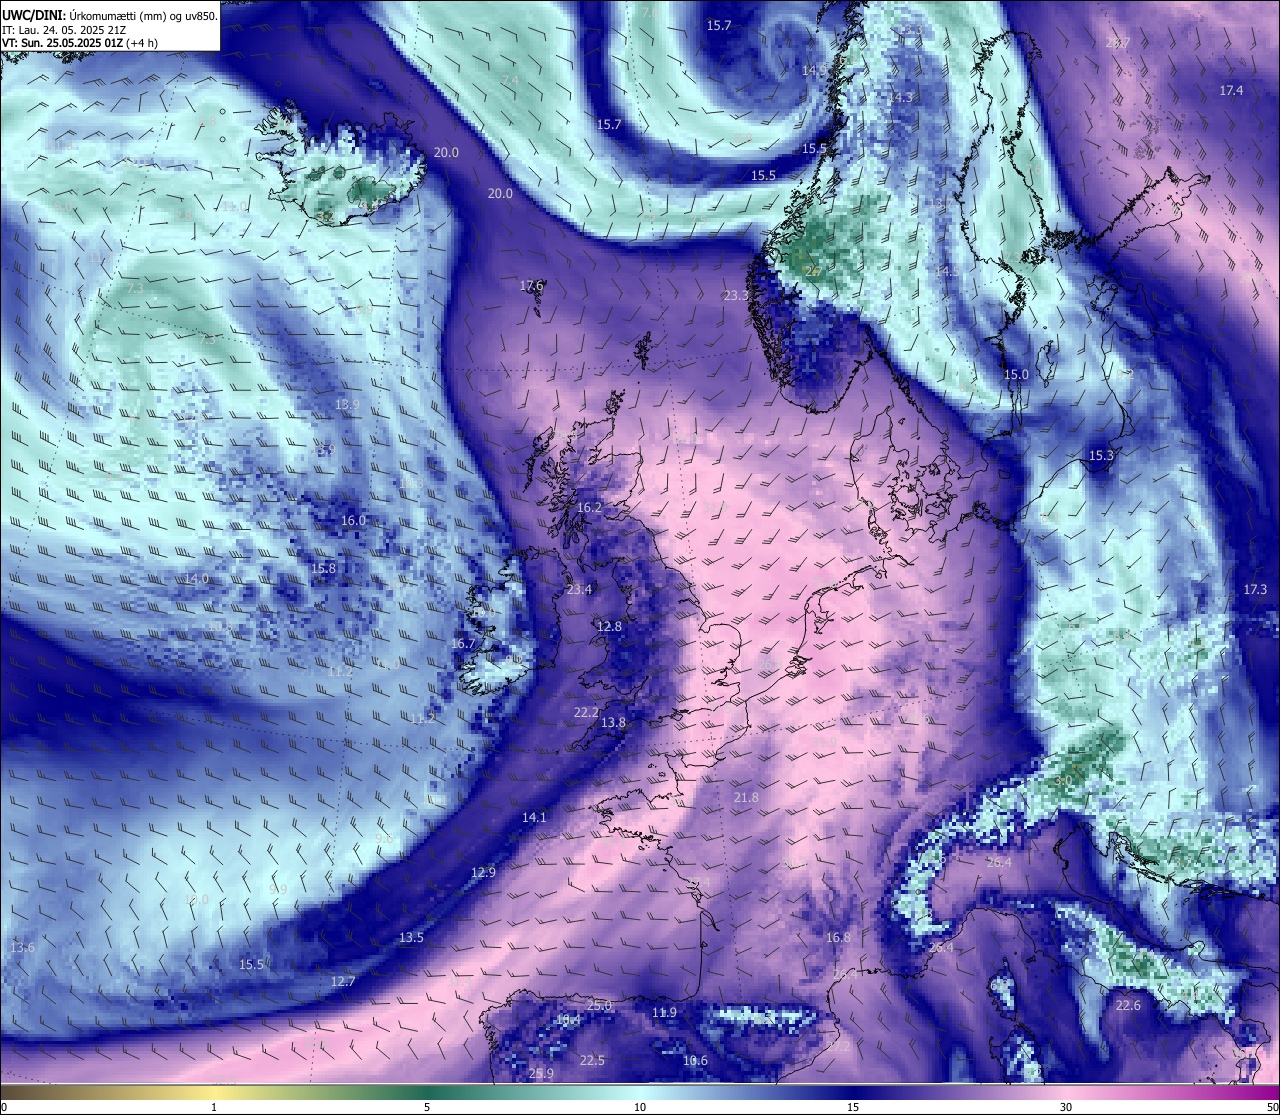The image size is (1280, 1115).
Task: Select the 15.8 value label
Action: pyautogui.click(x=323, y=568)
